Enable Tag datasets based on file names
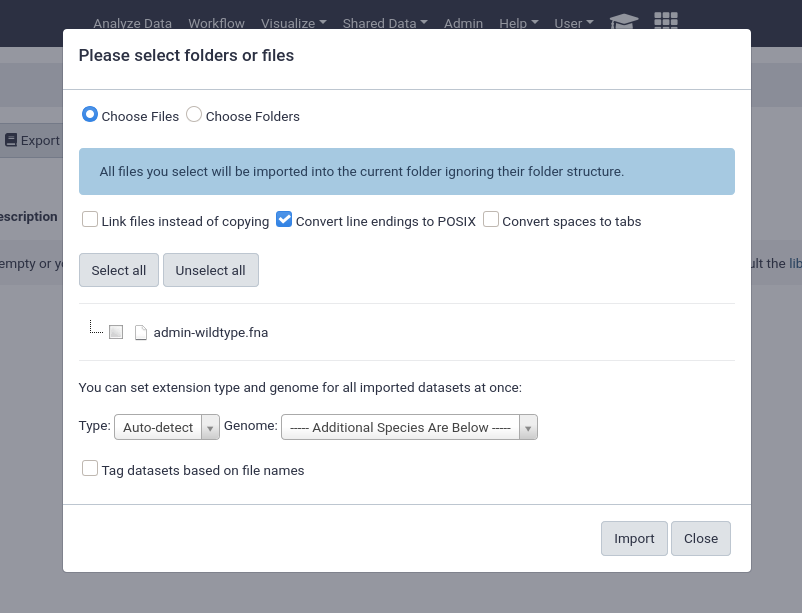The image size is (802, 613). tap(90, 468)
